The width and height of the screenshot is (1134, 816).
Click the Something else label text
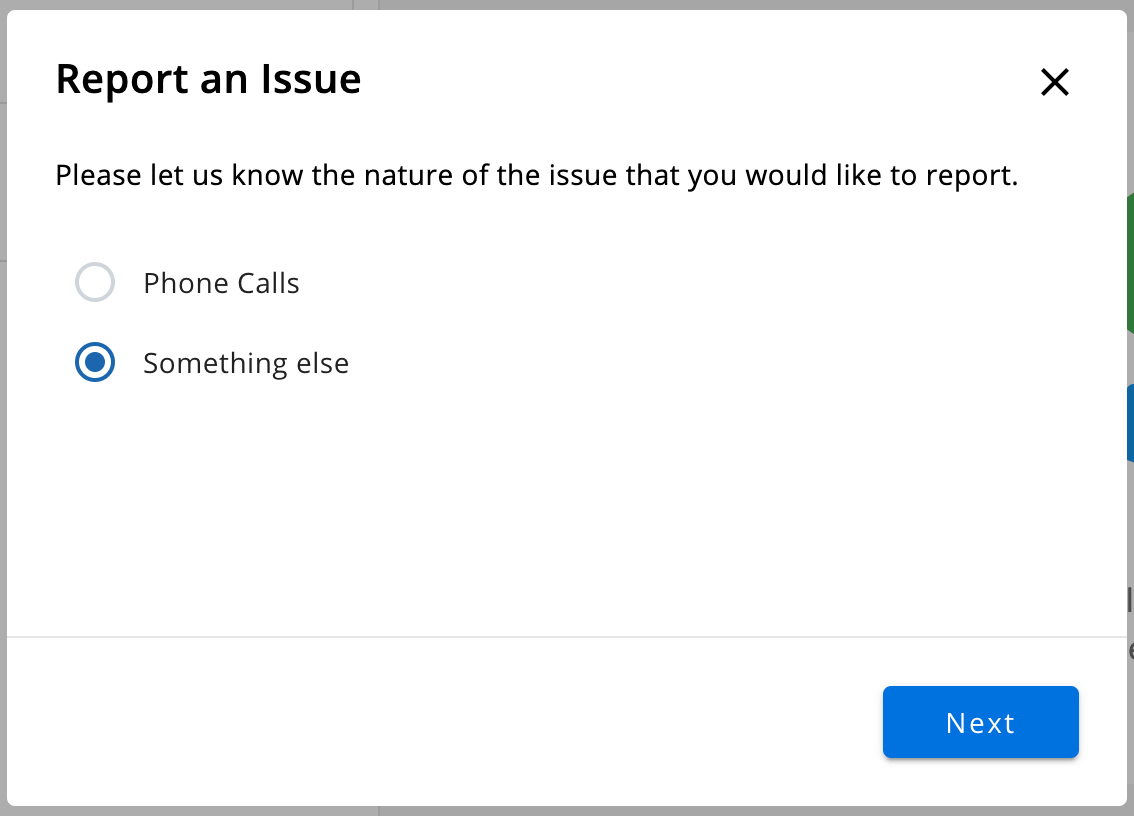pos(246,363)
